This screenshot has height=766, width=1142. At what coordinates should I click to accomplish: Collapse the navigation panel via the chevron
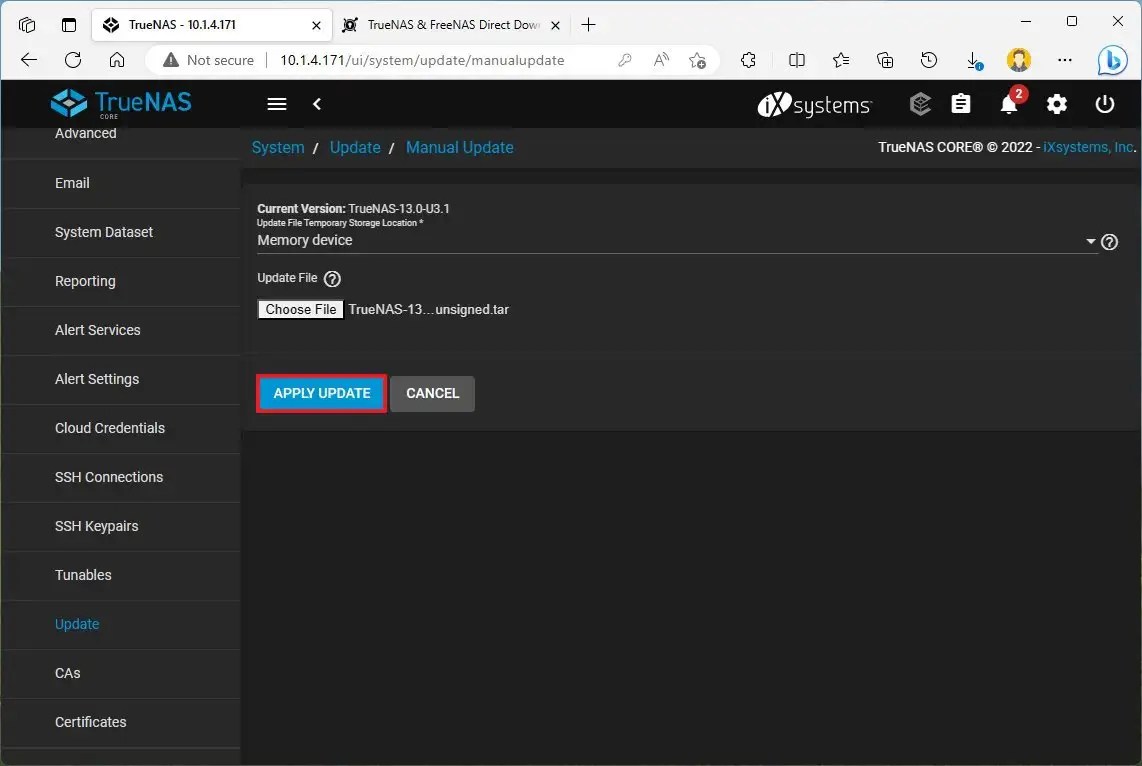317,104
